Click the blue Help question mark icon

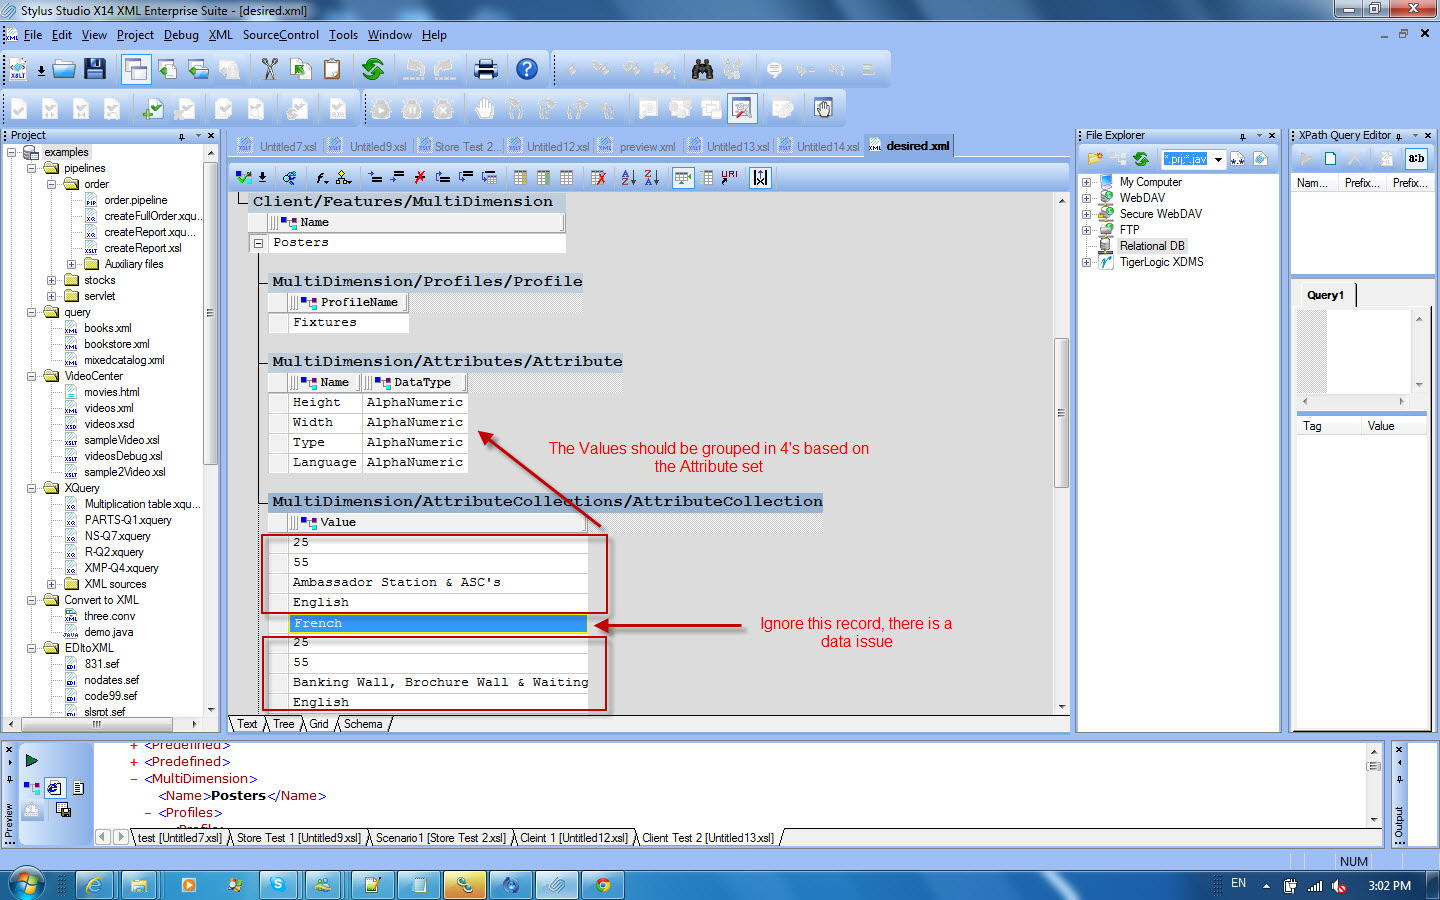point(527,69)
